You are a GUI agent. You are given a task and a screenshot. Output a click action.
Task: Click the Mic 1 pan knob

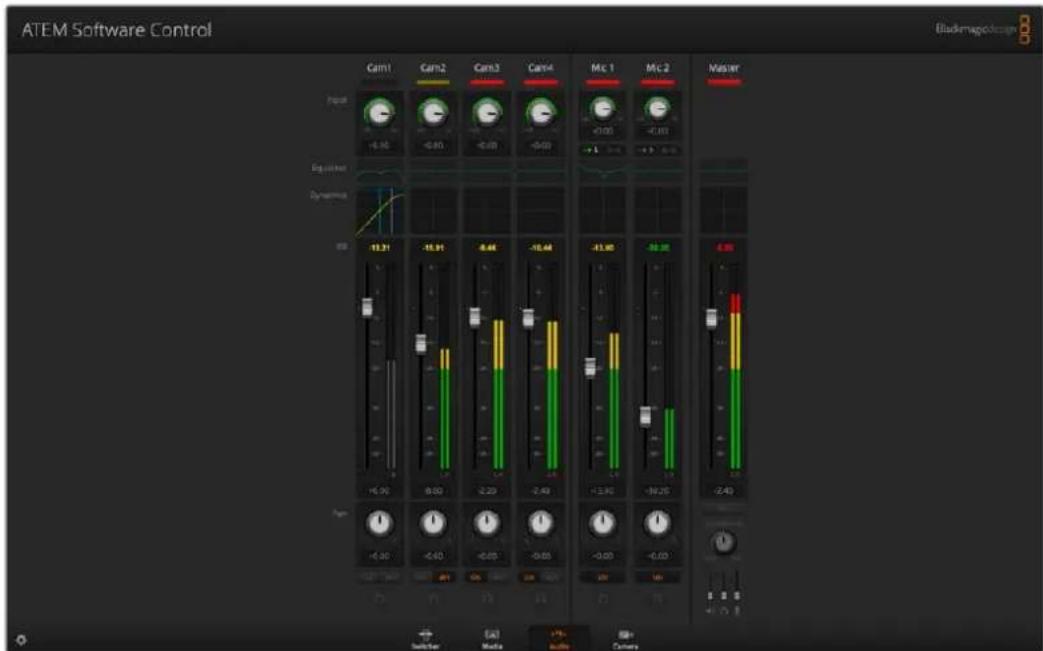[x=603, y=523]
